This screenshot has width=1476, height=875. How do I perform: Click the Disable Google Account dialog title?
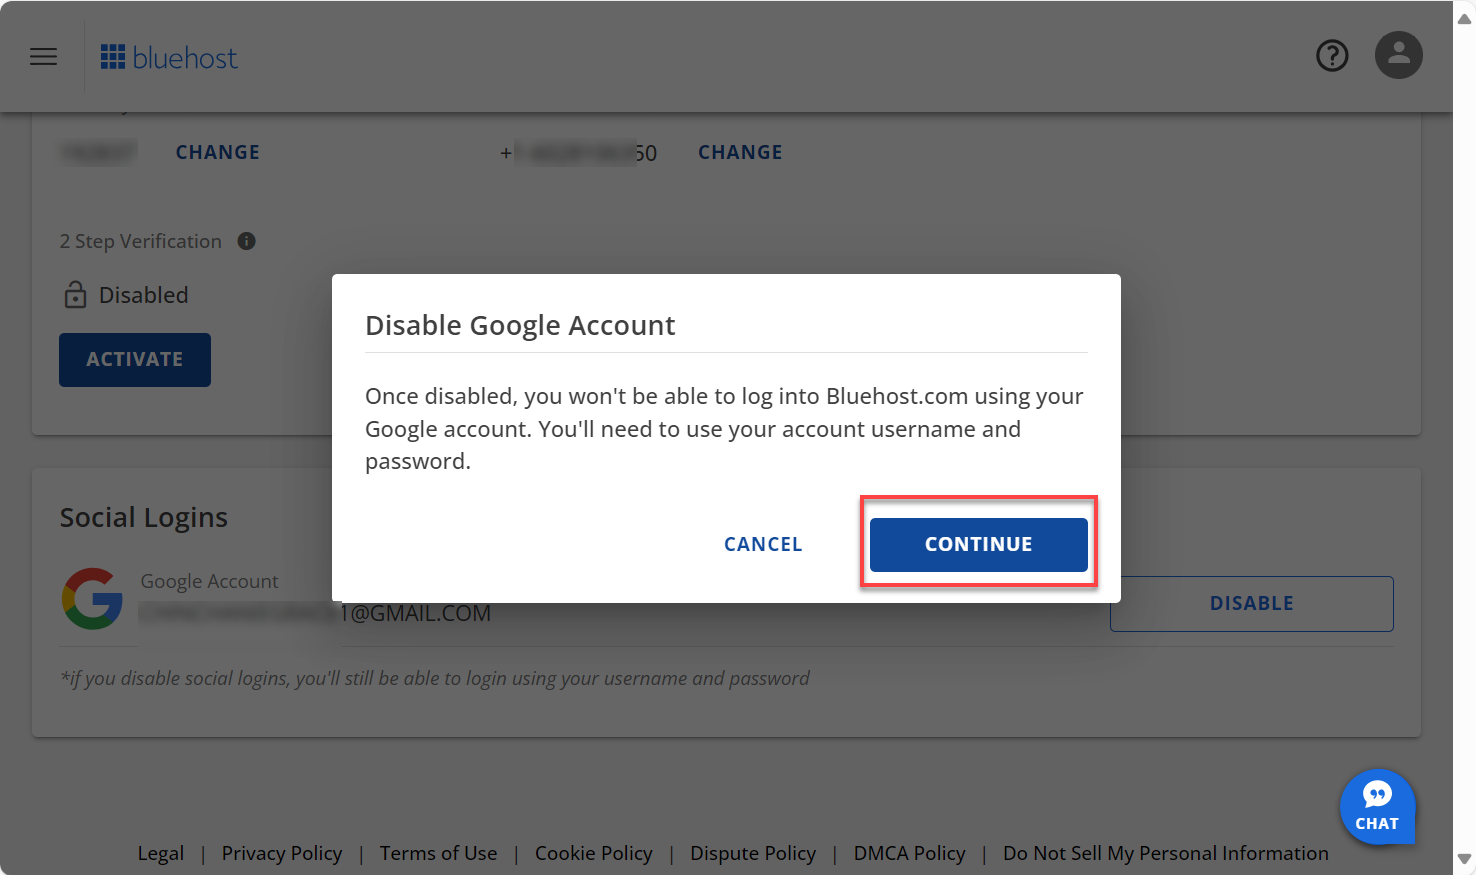pyautogui.click(x=520, y=325)
